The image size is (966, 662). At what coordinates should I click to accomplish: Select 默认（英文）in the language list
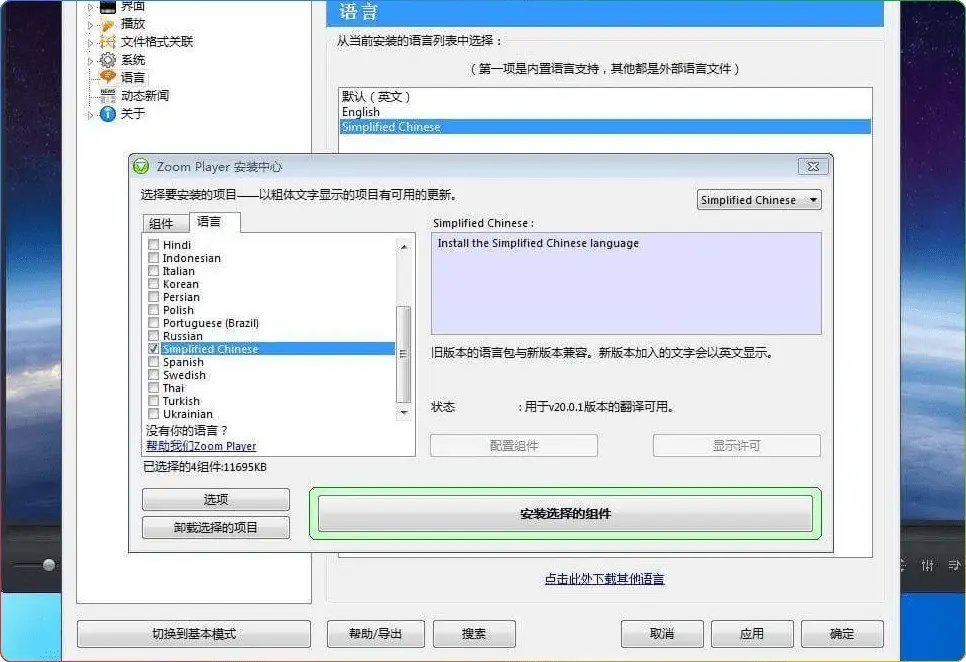click(x=604, y=96)
